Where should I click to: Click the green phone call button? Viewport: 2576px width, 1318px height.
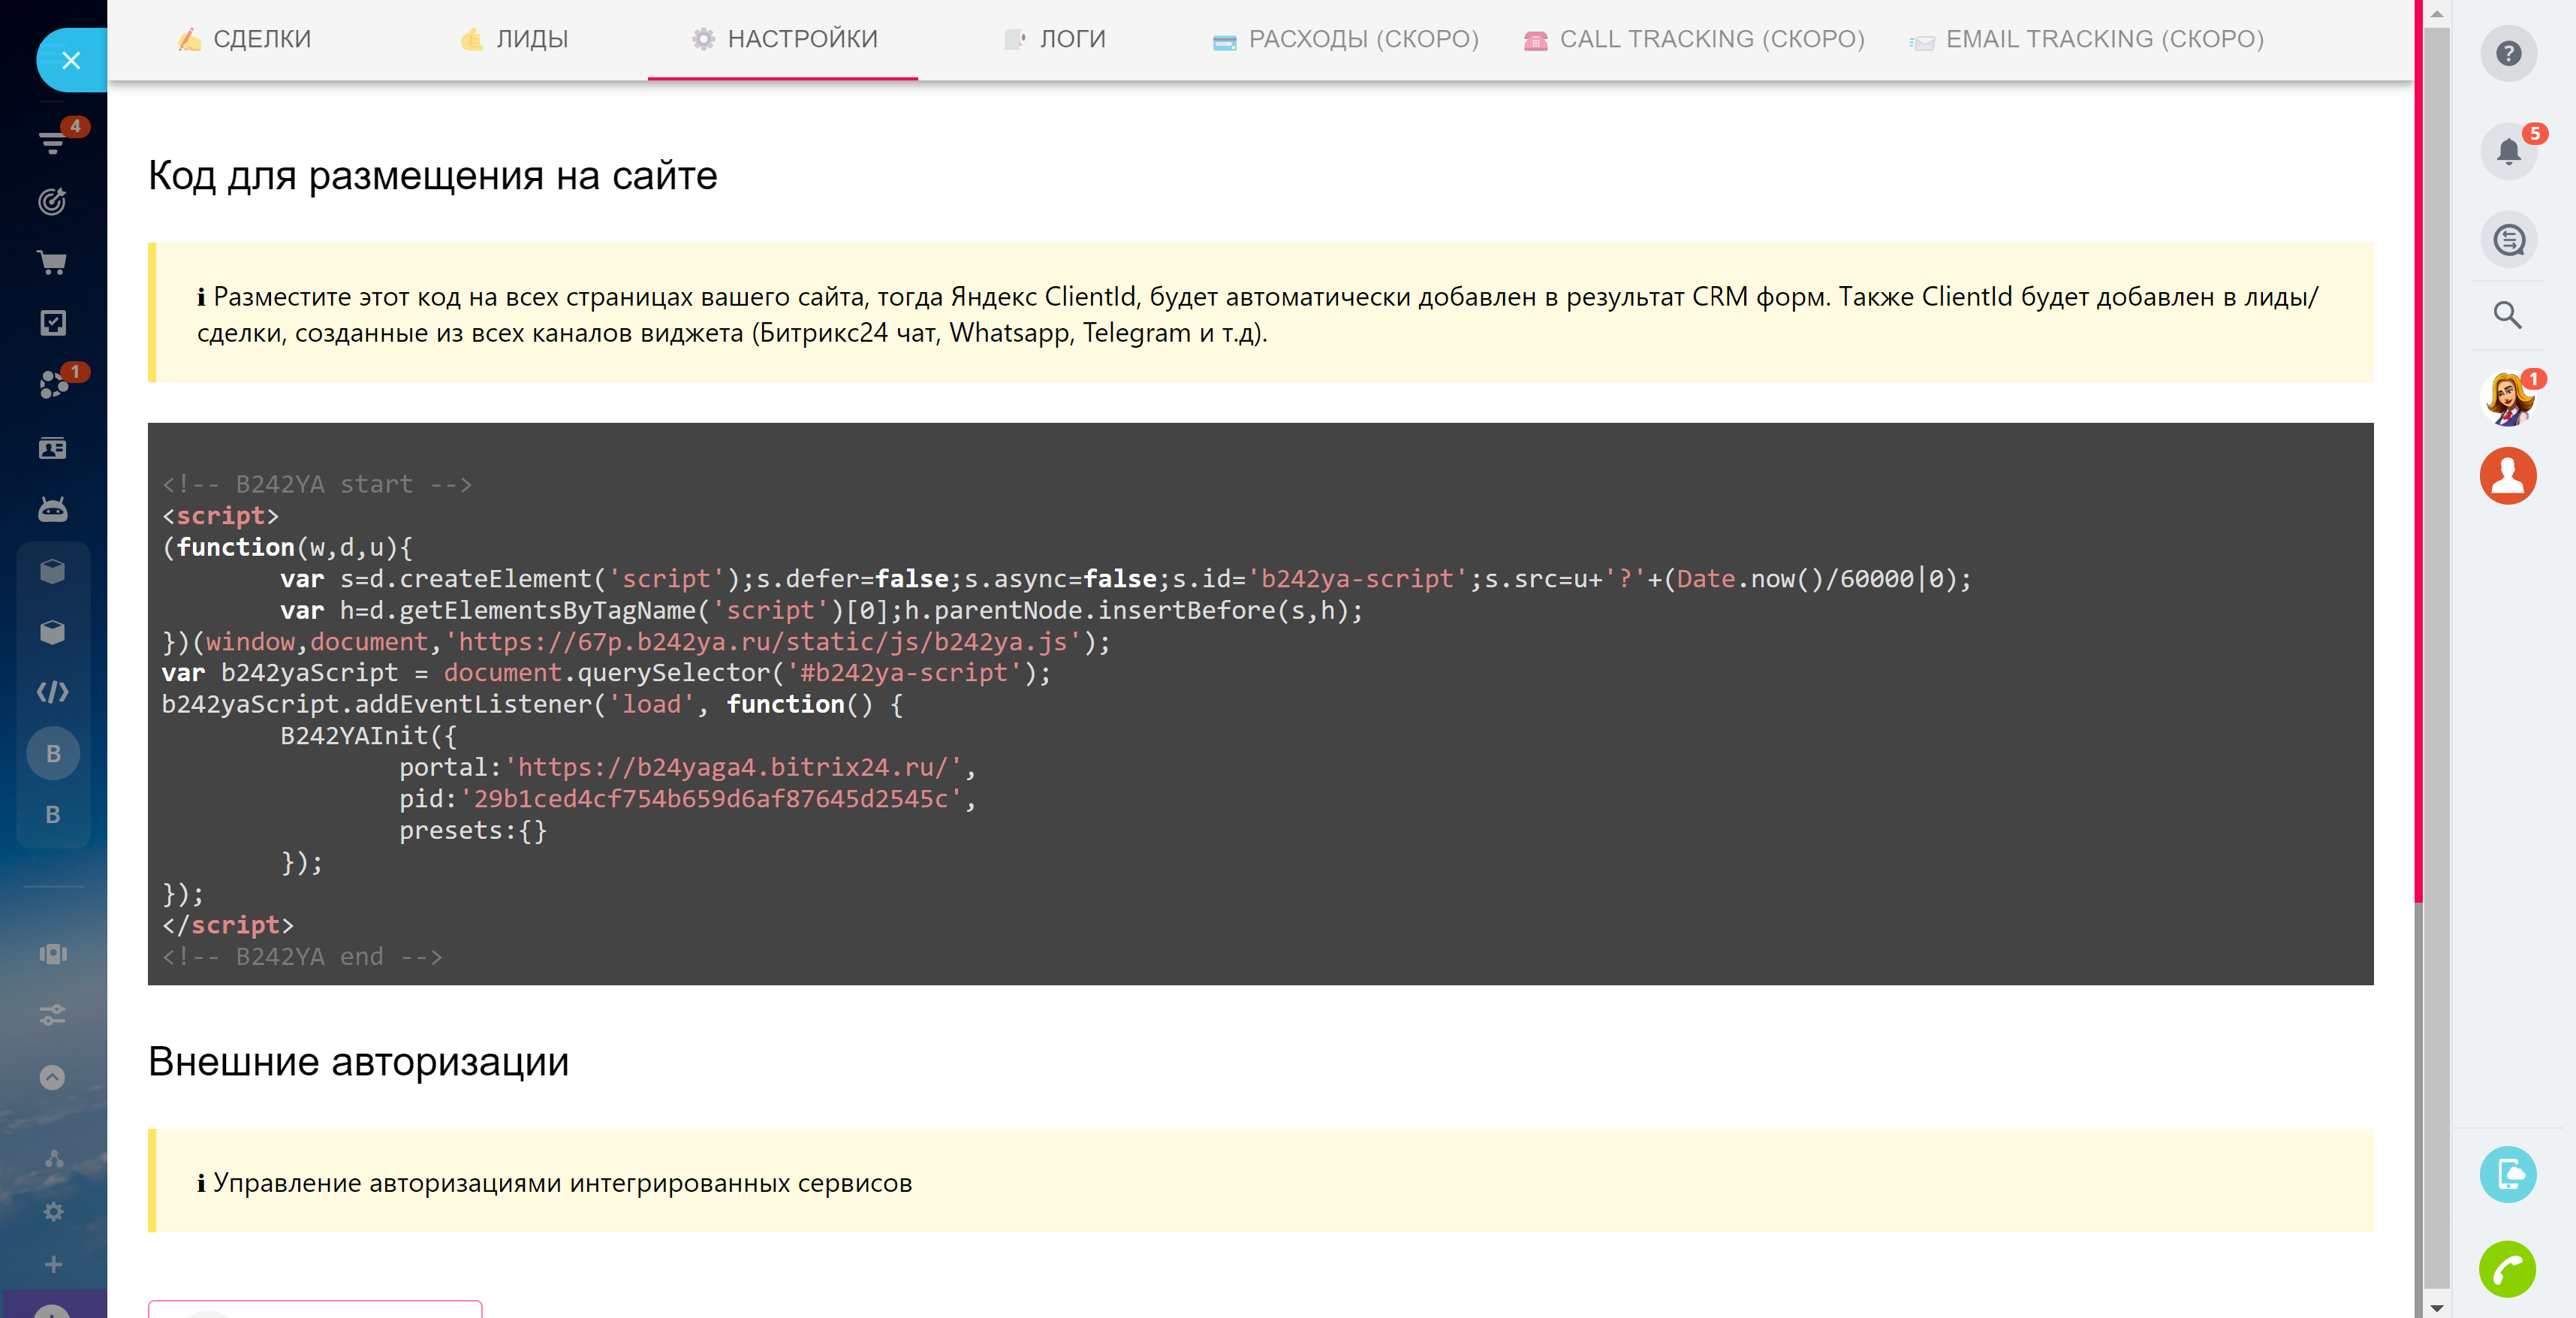[x=2506, y=1270]
